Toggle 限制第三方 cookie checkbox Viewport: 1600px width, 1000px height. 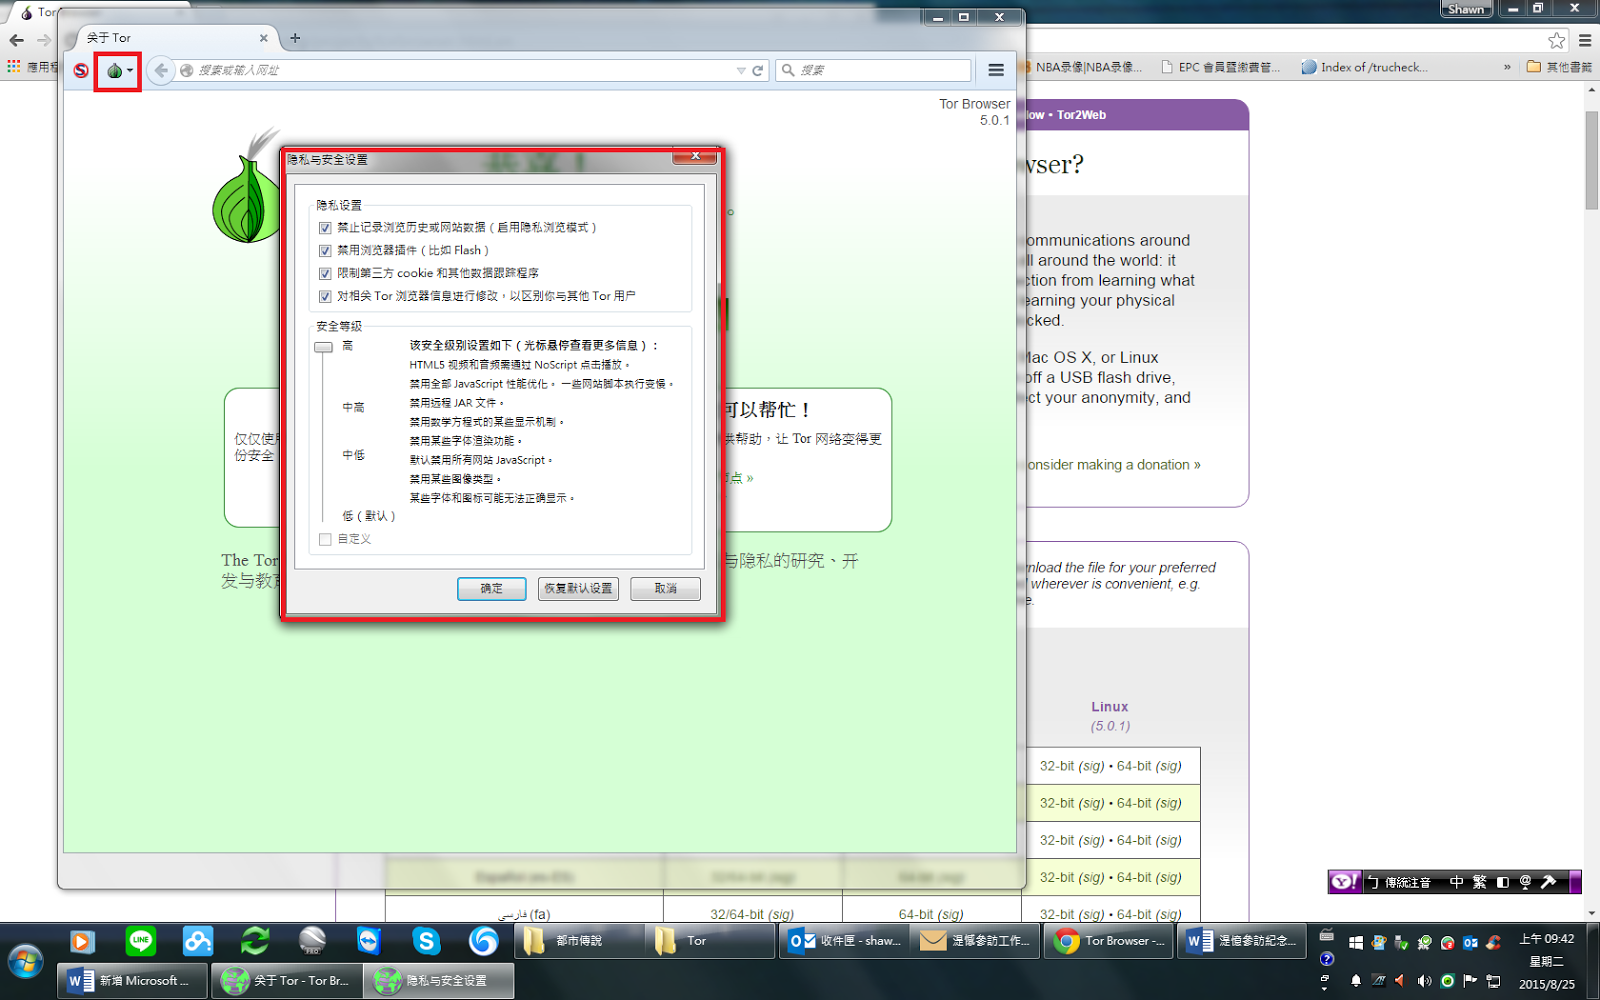pyautogui.click(x=325, y=273)
